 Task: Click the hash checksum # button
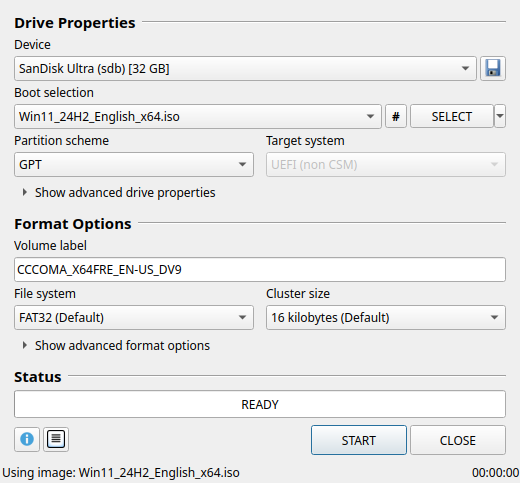(x=396, y=116)
